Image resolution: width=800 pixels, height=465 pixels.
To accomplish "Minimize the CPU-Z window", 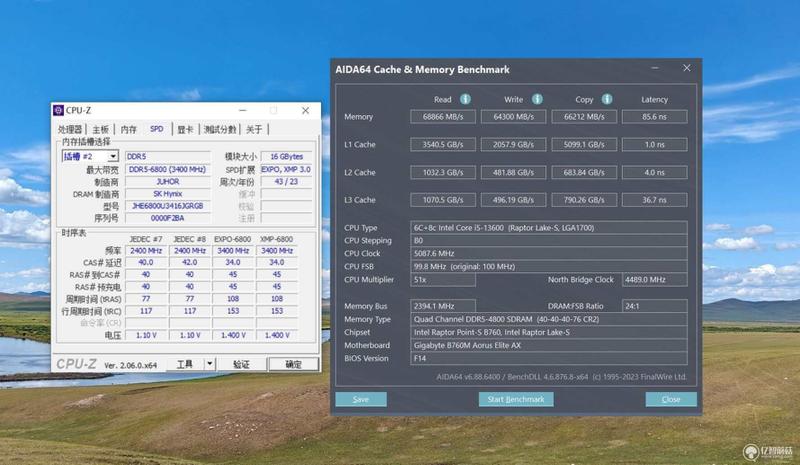I will coord(243,110).
